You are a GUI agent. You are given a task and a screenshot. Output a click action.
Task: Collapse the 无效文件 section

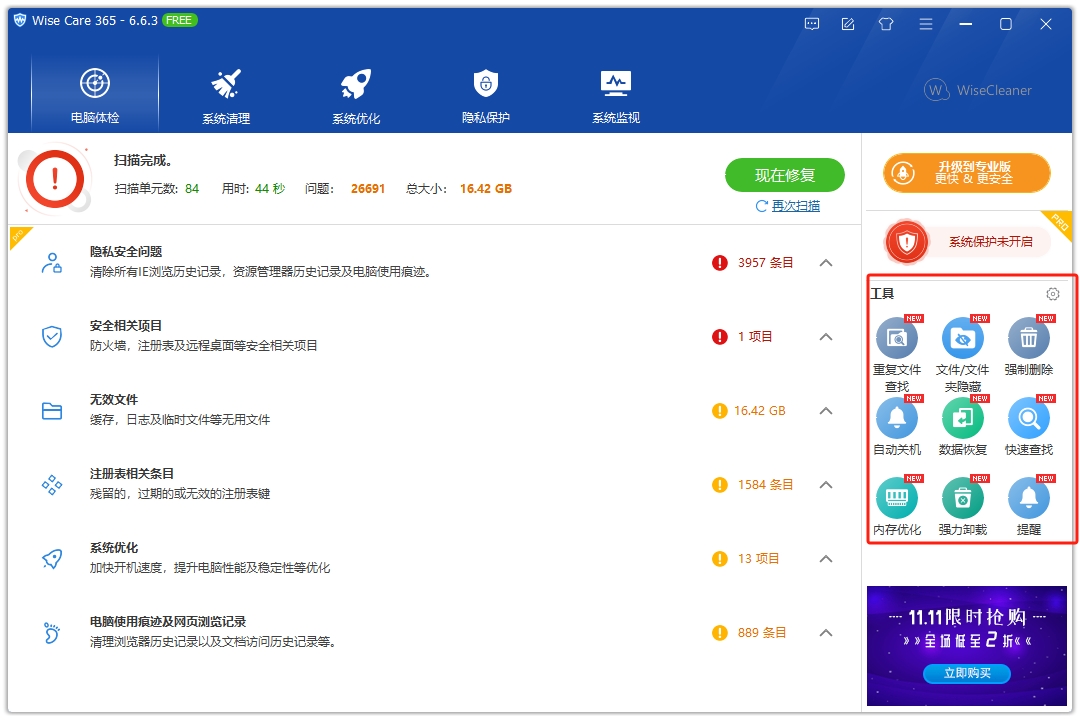[826, 410]
